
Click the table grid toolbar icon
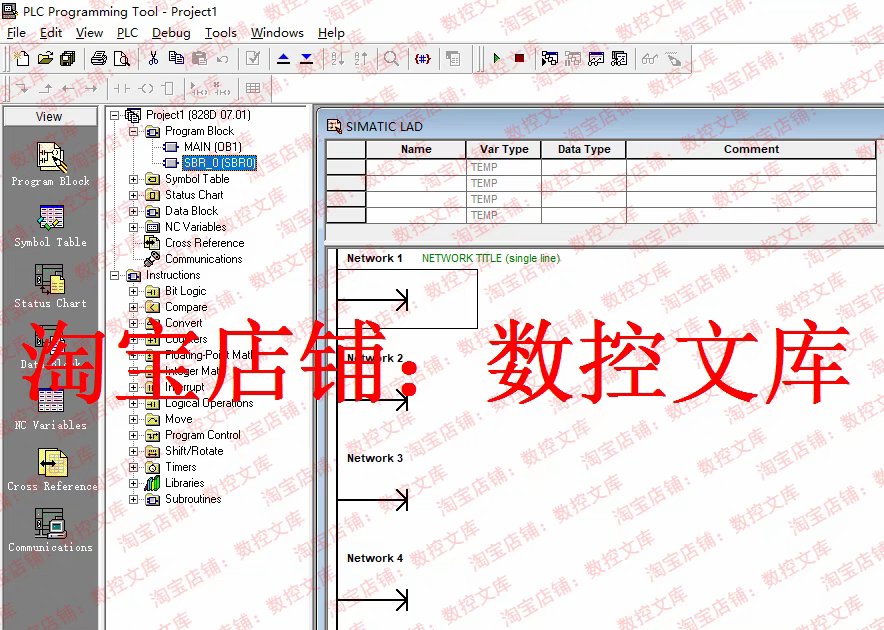point(253,89)
